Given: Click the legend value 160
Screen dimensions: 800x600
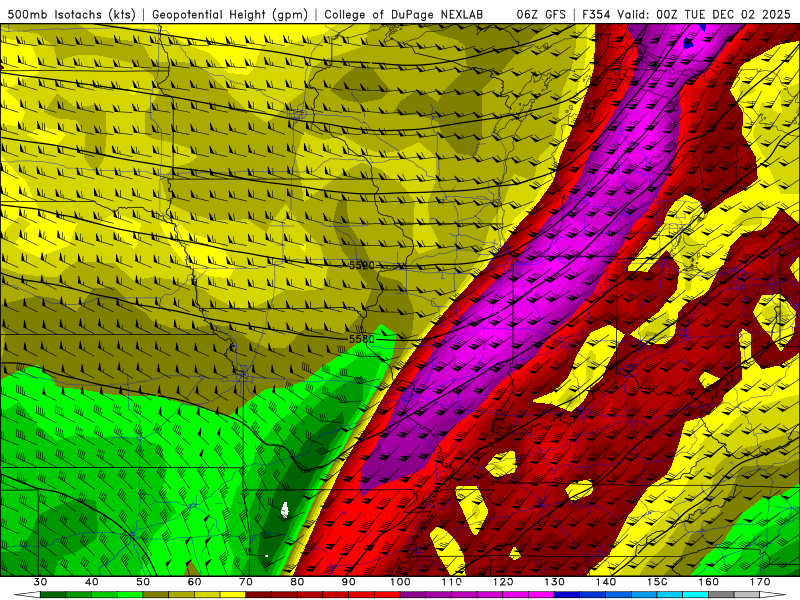Looking at the screenshot, I should 709,582.
